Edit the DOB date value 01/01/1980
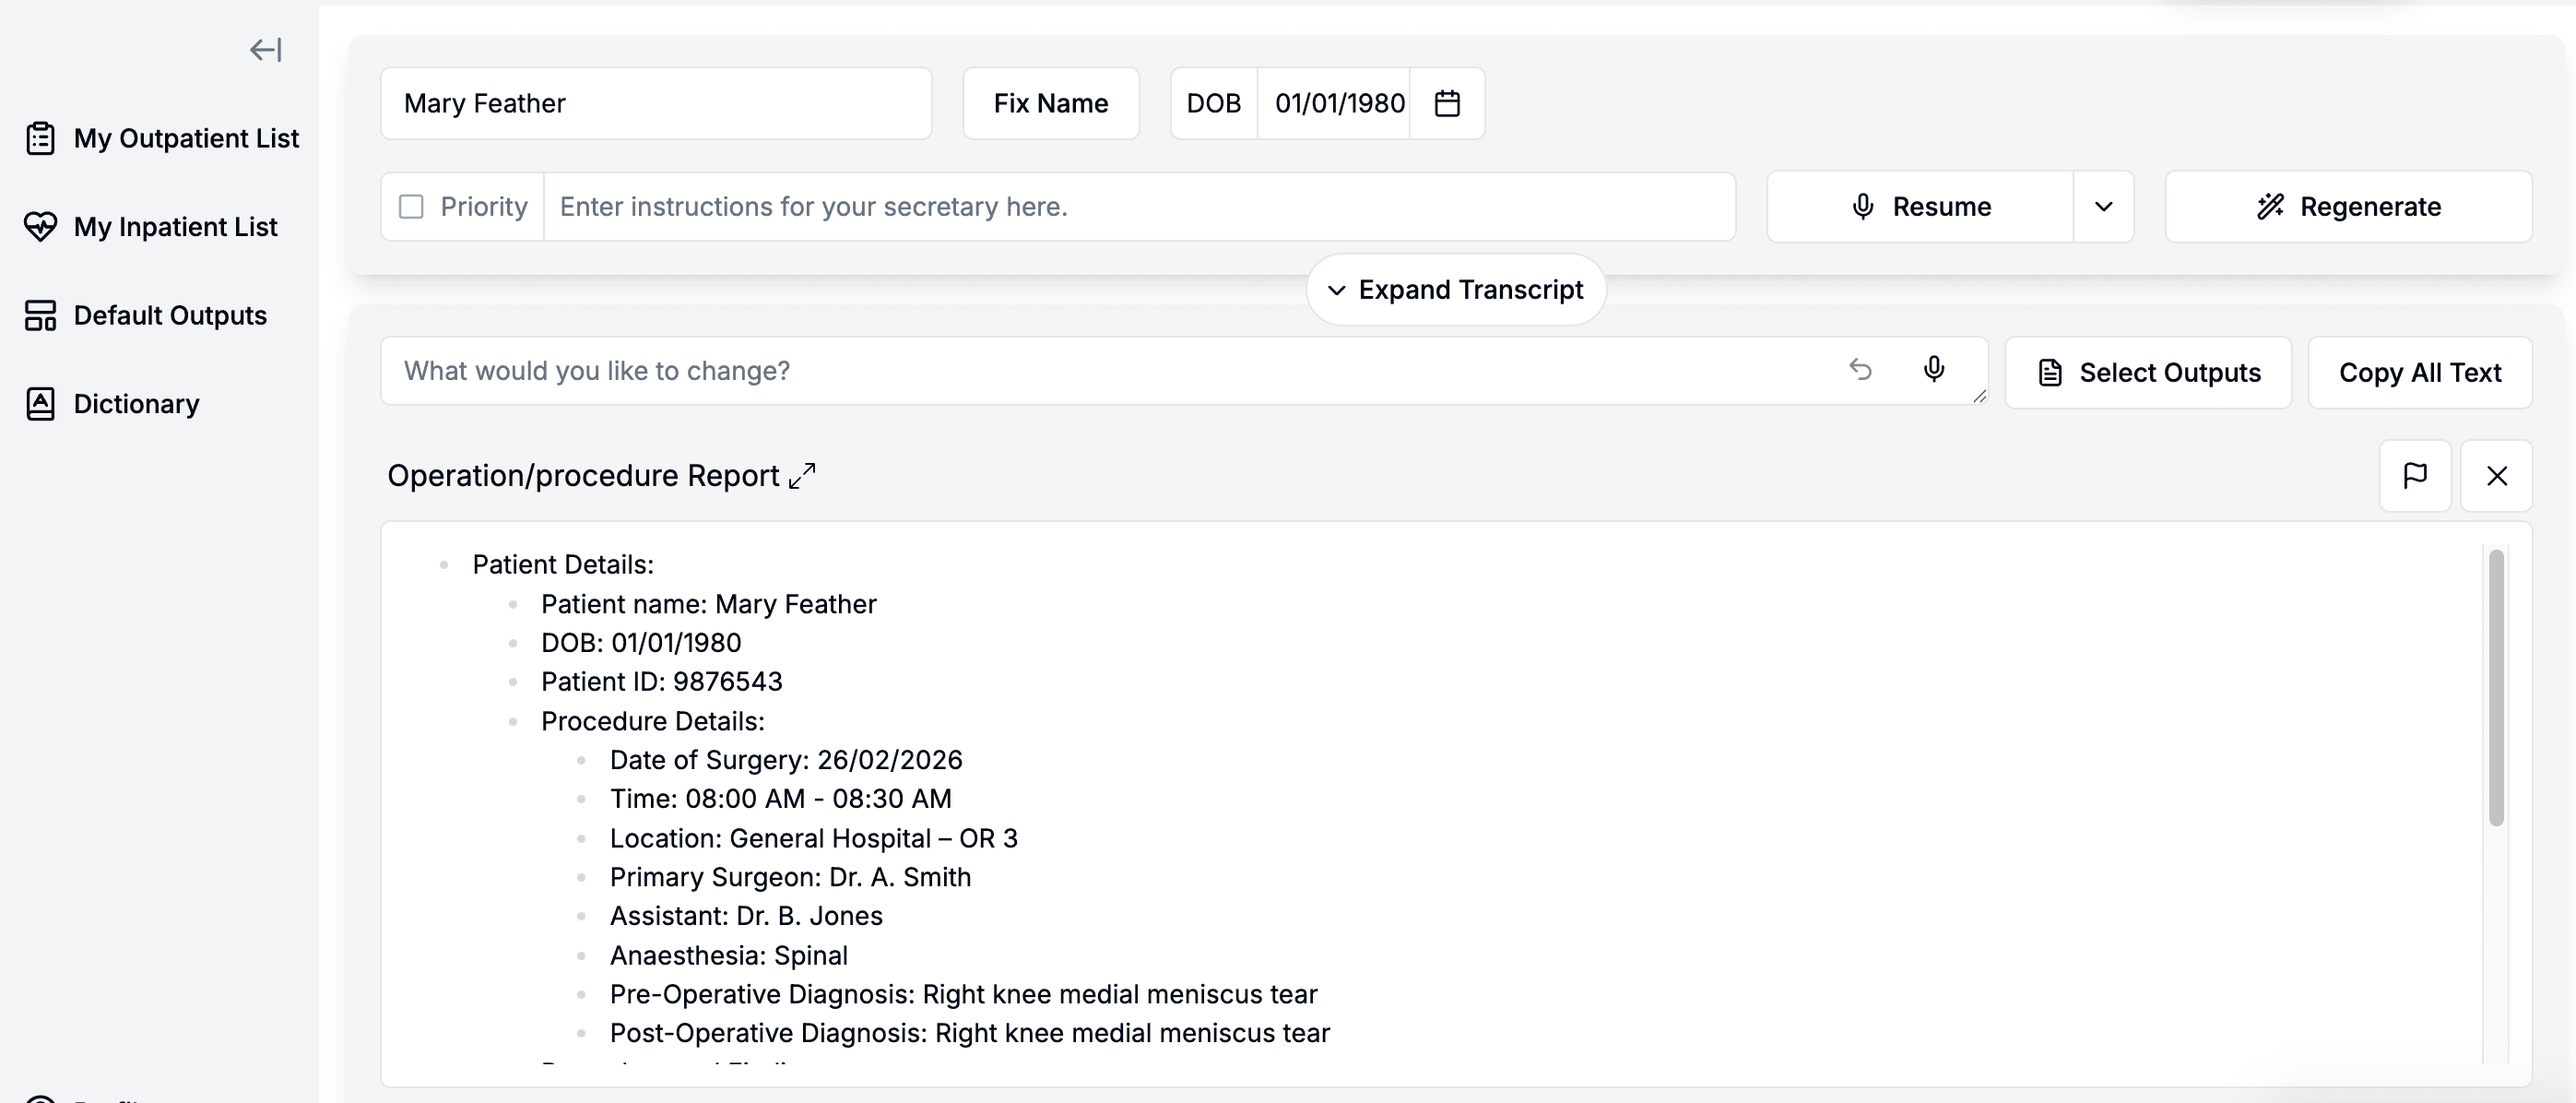The height and width of the screenshot is (1103, 2576). (1339, 103)
